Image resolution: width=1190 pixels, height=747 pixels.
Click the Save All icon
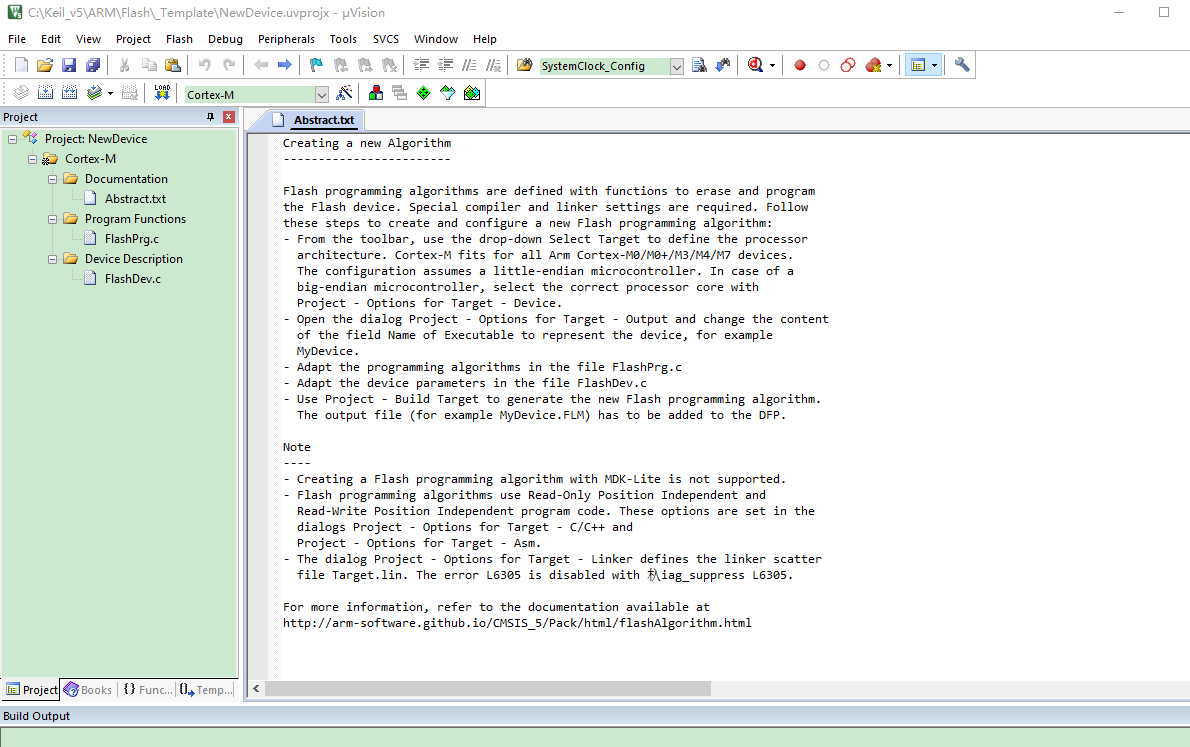point(93,65)
